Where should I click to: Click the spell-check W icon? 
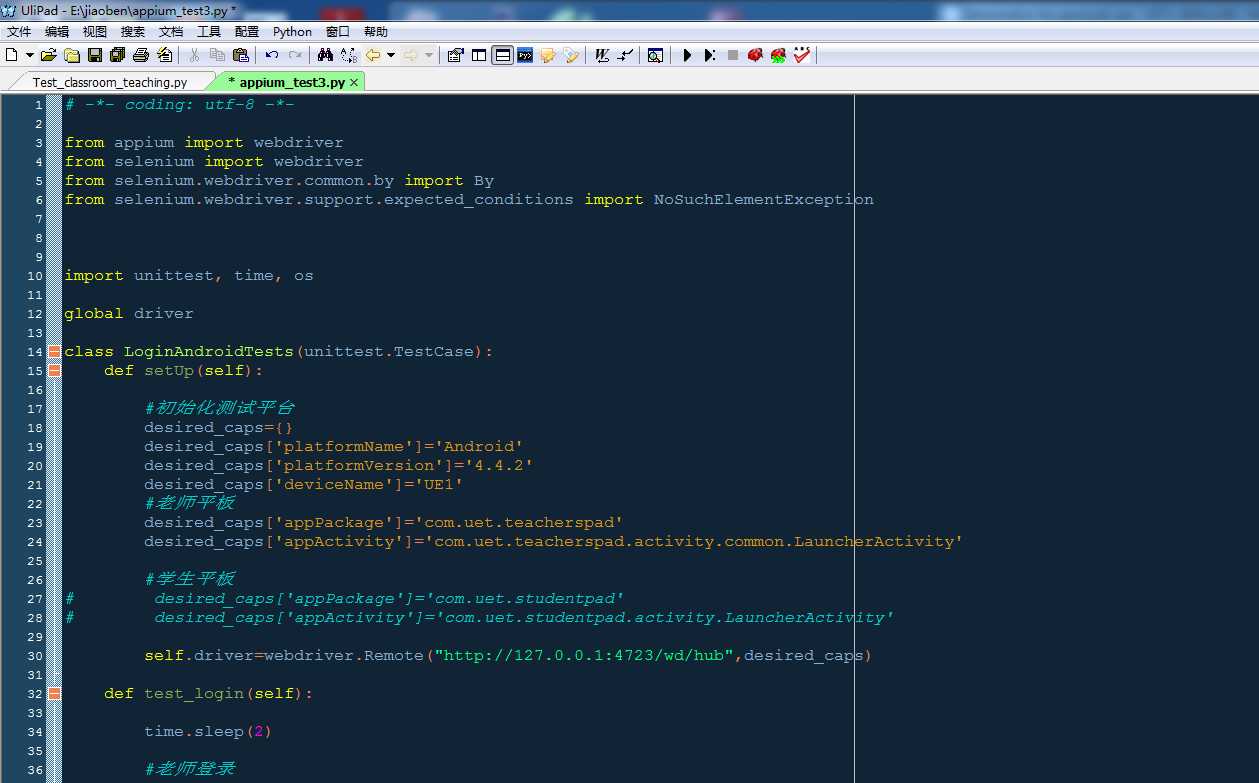(602, 55)
